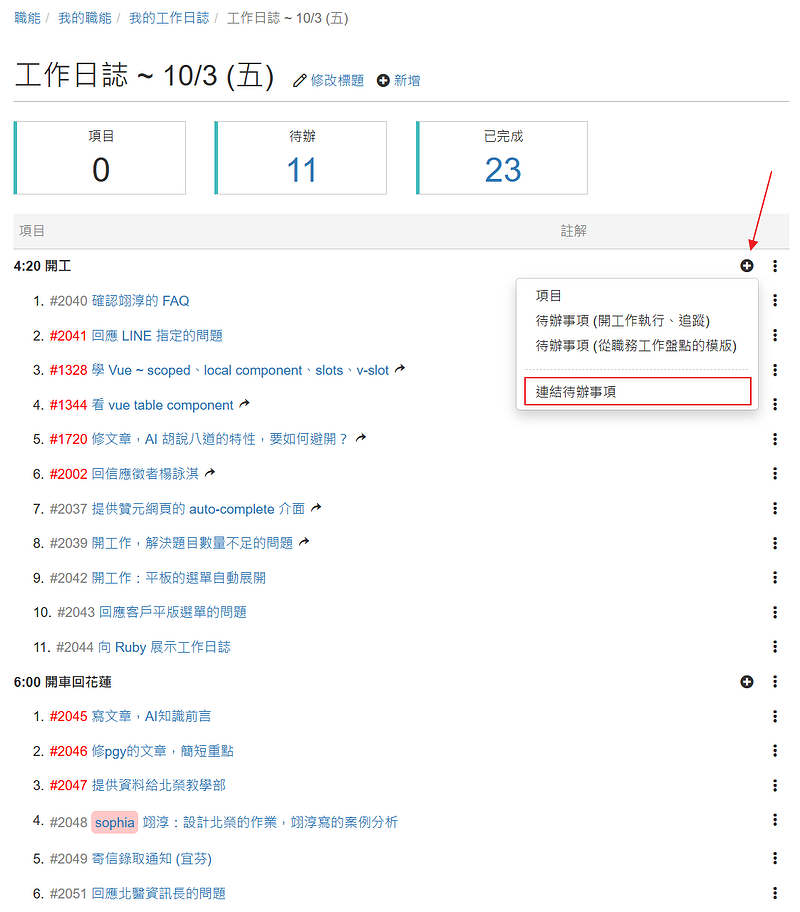The height and width of the screenshot is (912, 800).
Task: Click plus icon beside 6:00 開車回花蓮
Action: tap(746, 682)
